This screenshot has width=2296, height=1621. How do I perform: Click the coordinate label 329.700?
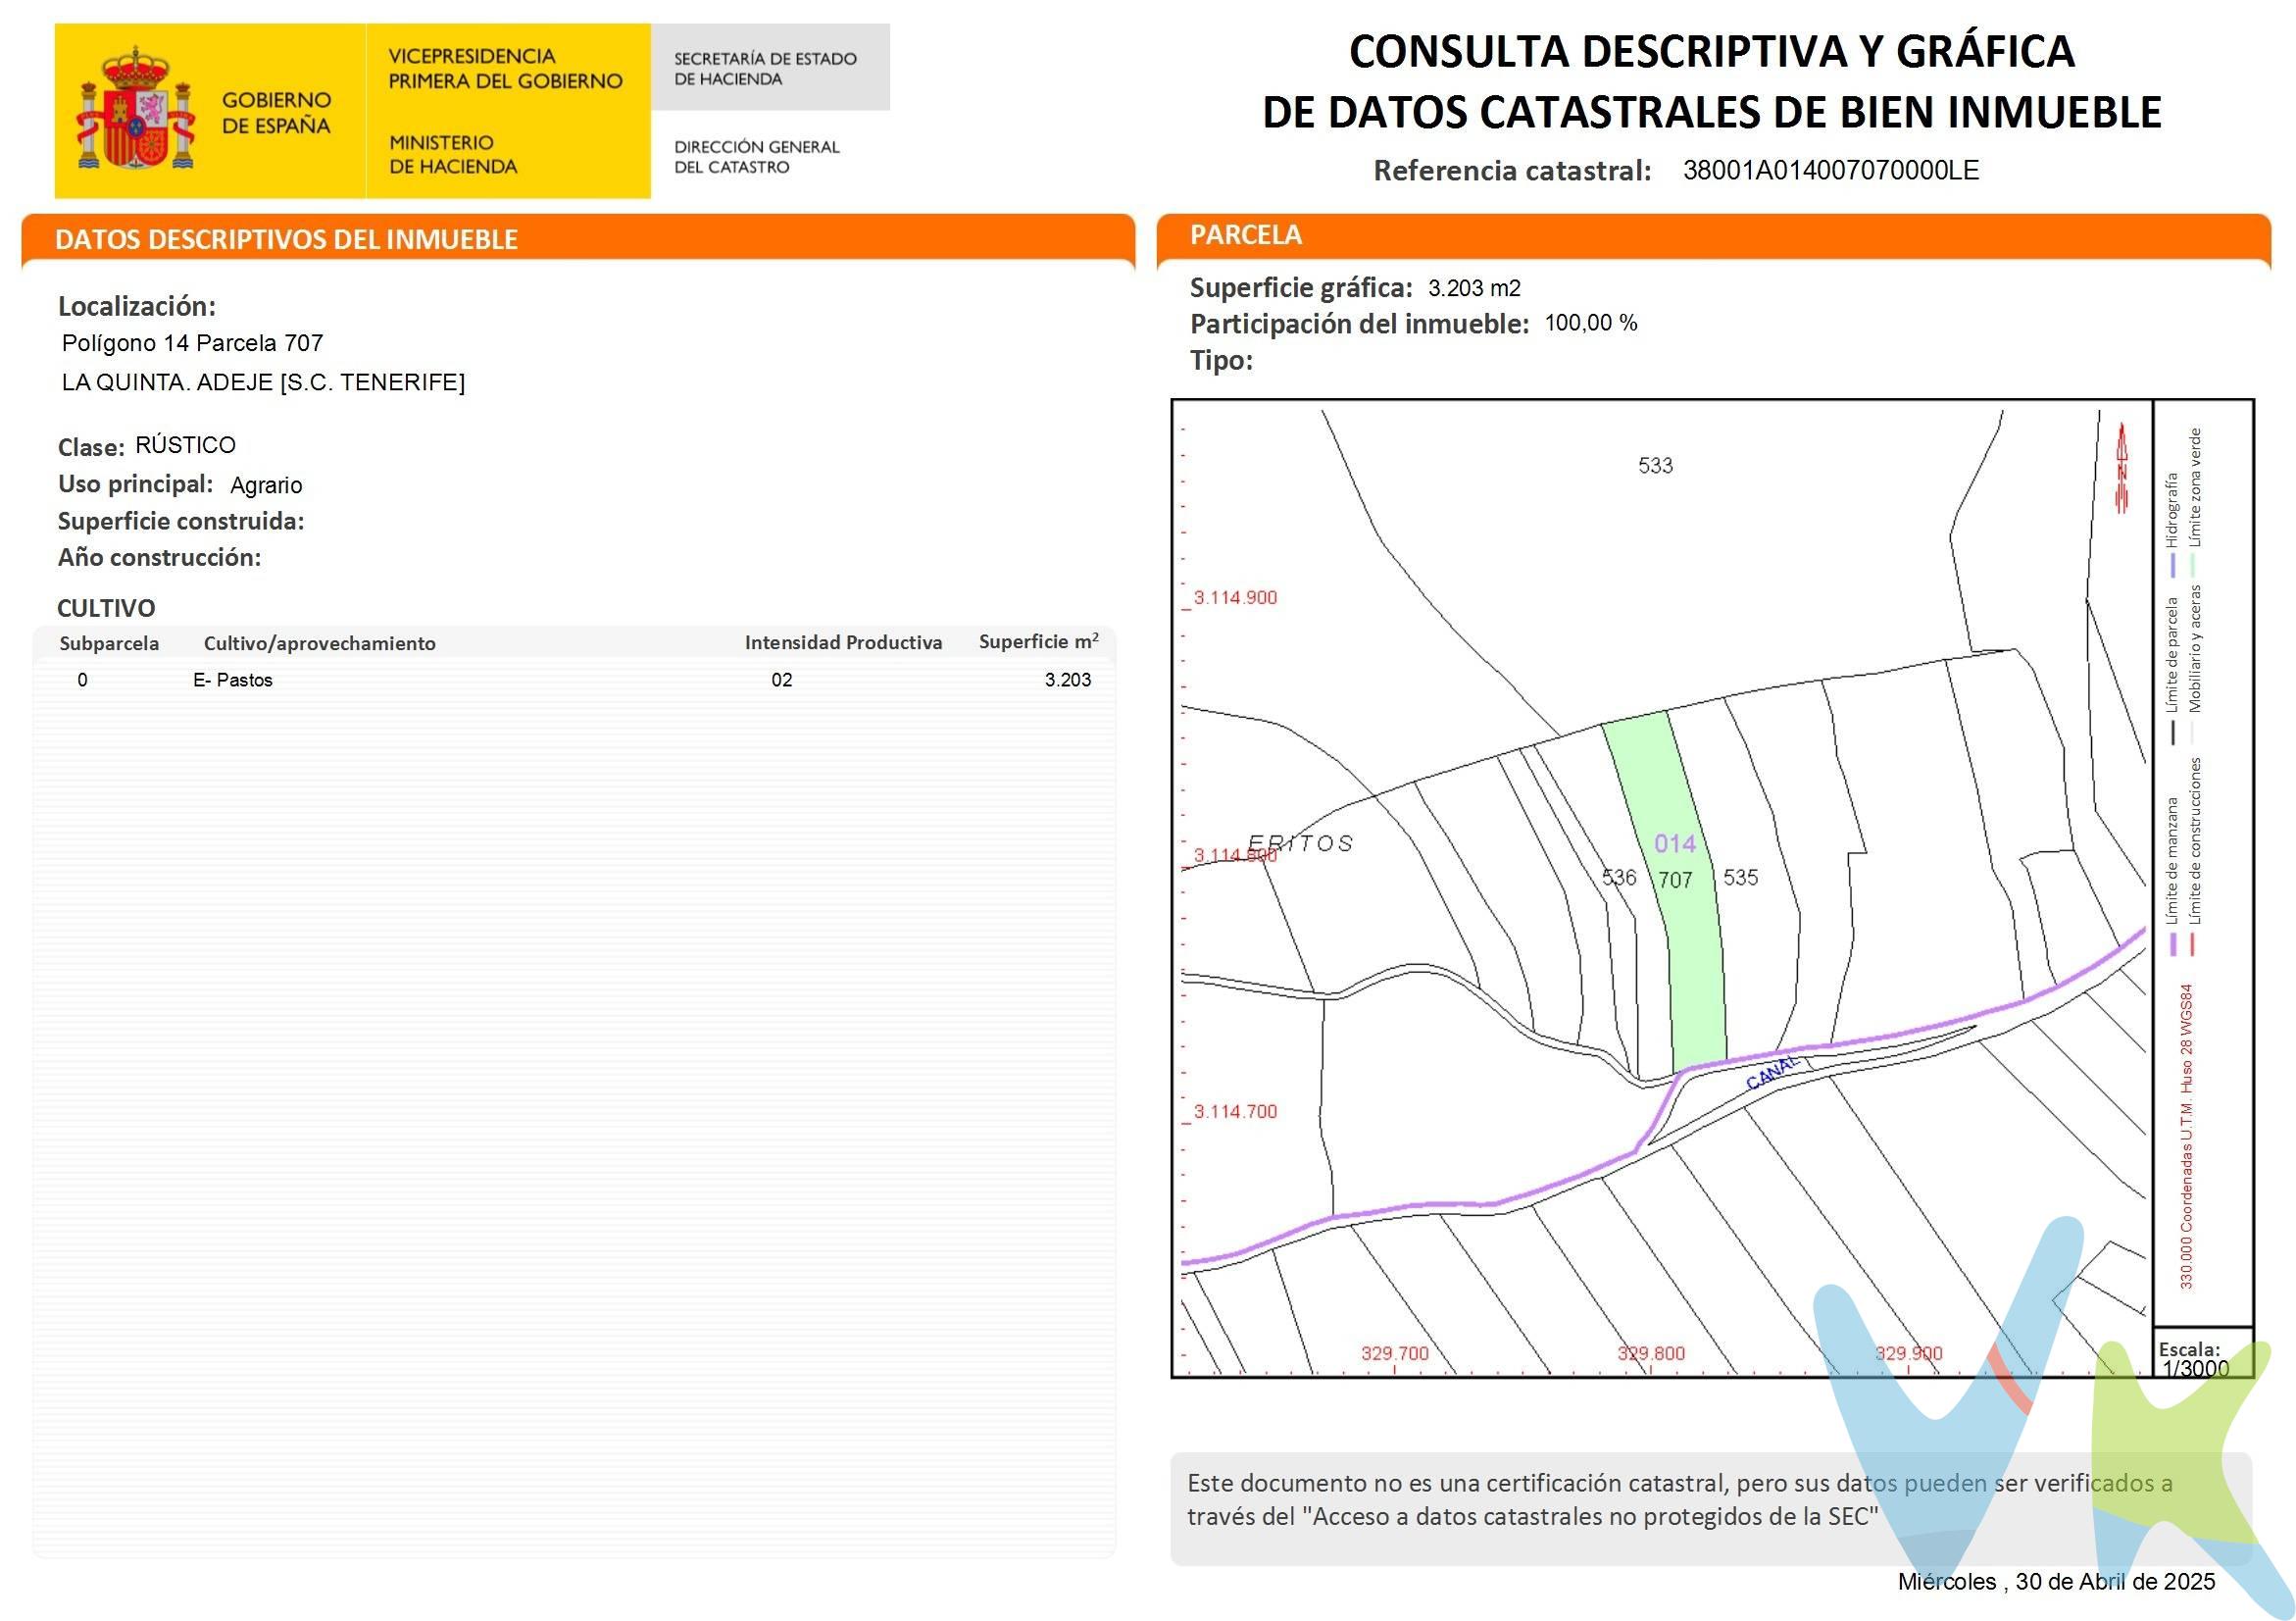1395,1353
